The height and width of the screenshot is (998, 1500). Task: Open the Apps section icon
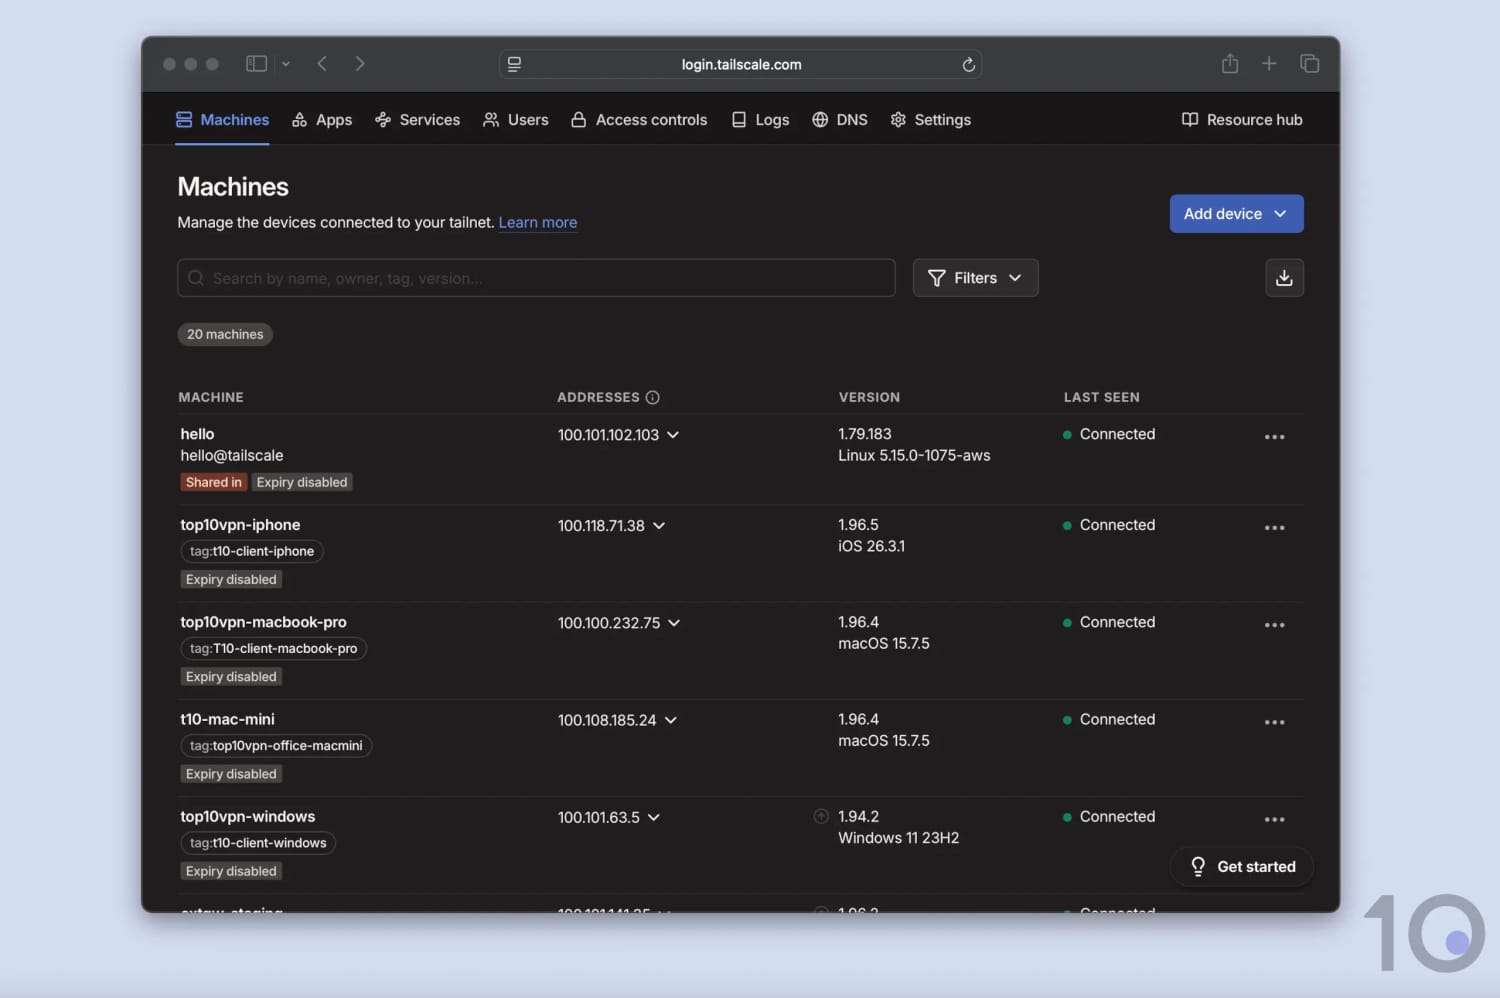pos(302,119)
